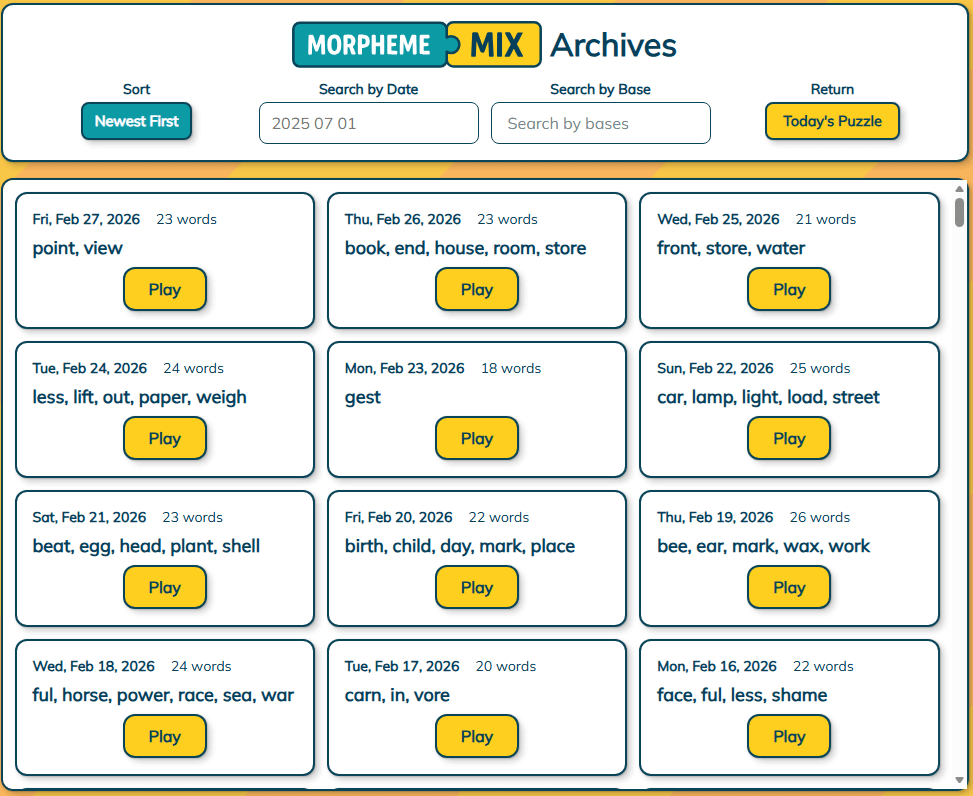This screenshot has width=973, height=796.
Task: Play the Feb 26 book and house puzzle
Action: (x=477, y=289)
